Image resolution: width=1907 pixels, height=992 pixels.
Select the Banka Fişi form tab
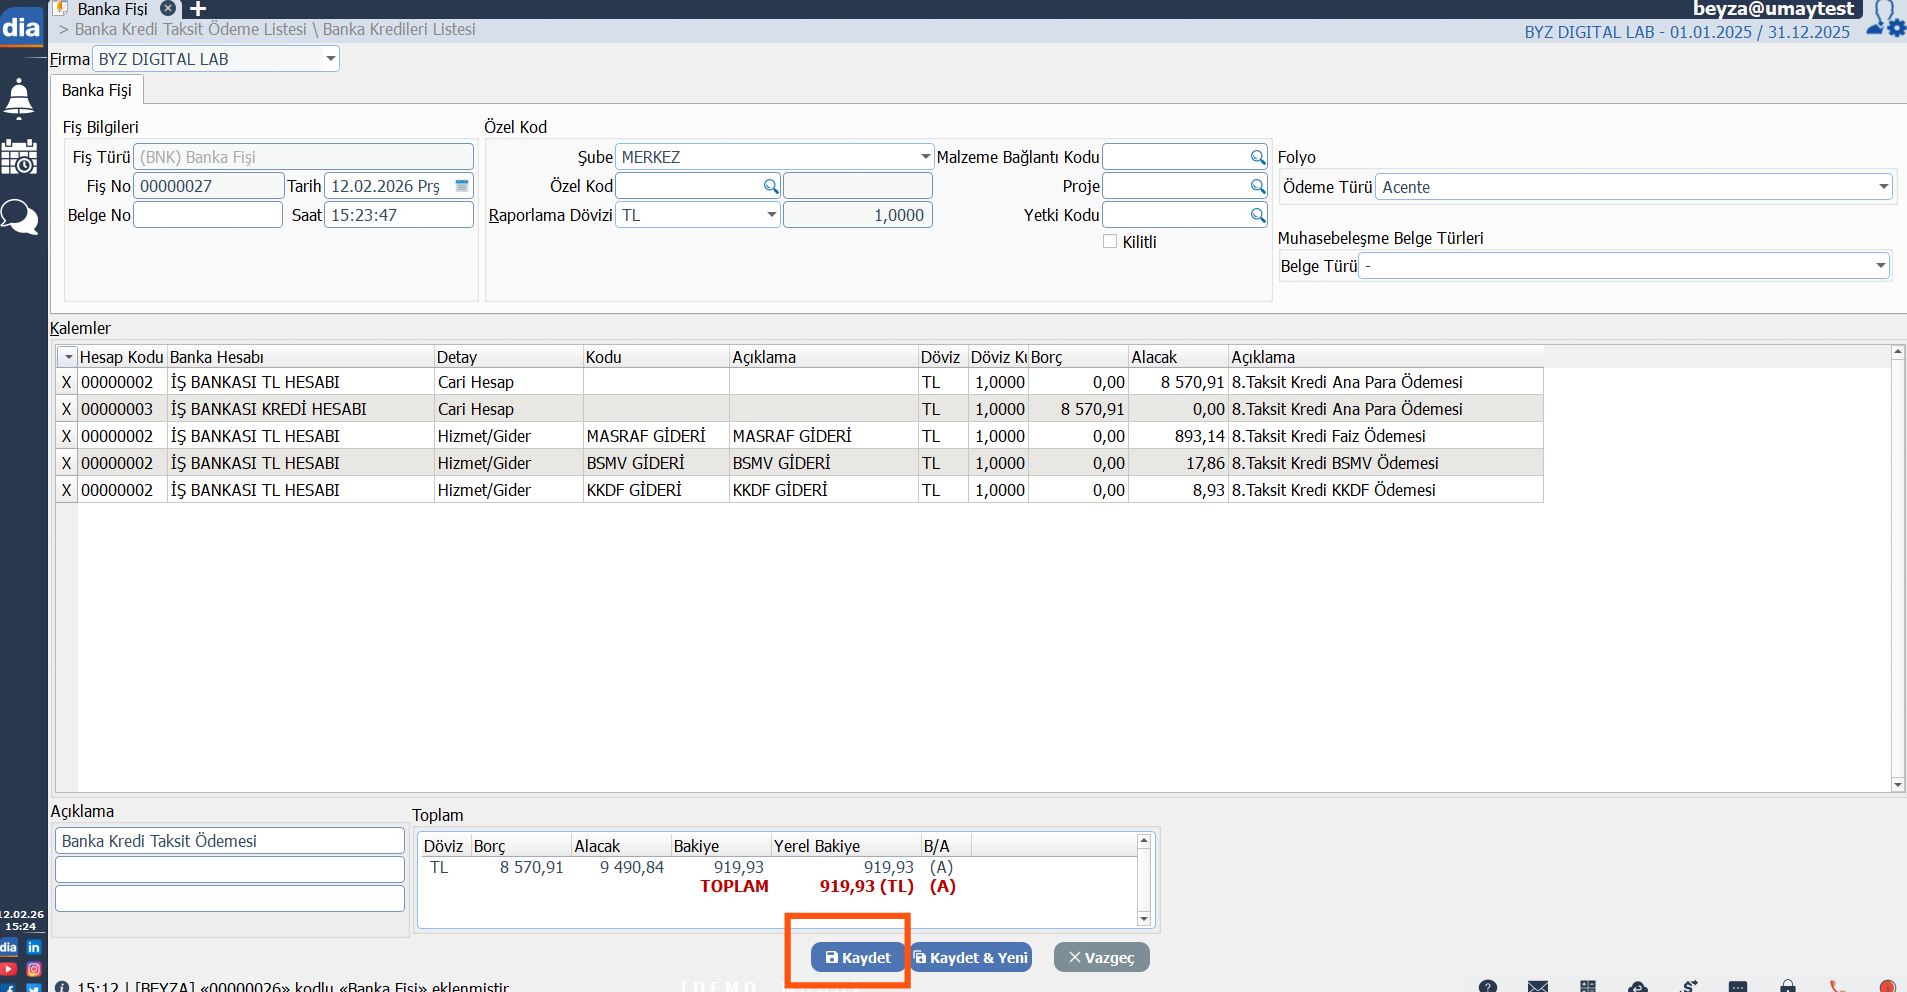click(x=97, y=90)
